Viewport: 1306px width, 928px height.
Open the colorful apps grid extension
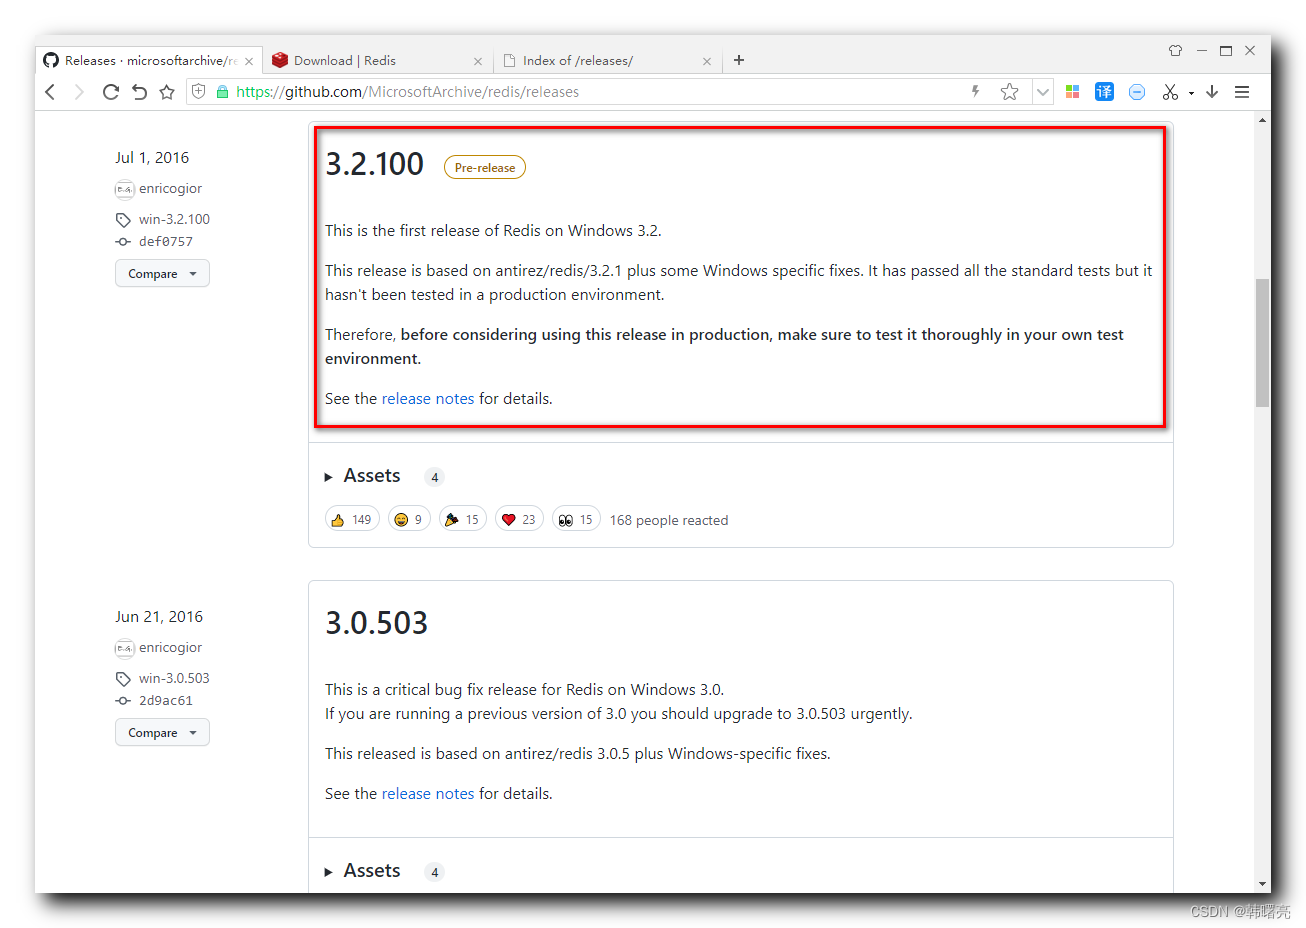tap(1072, 92)
